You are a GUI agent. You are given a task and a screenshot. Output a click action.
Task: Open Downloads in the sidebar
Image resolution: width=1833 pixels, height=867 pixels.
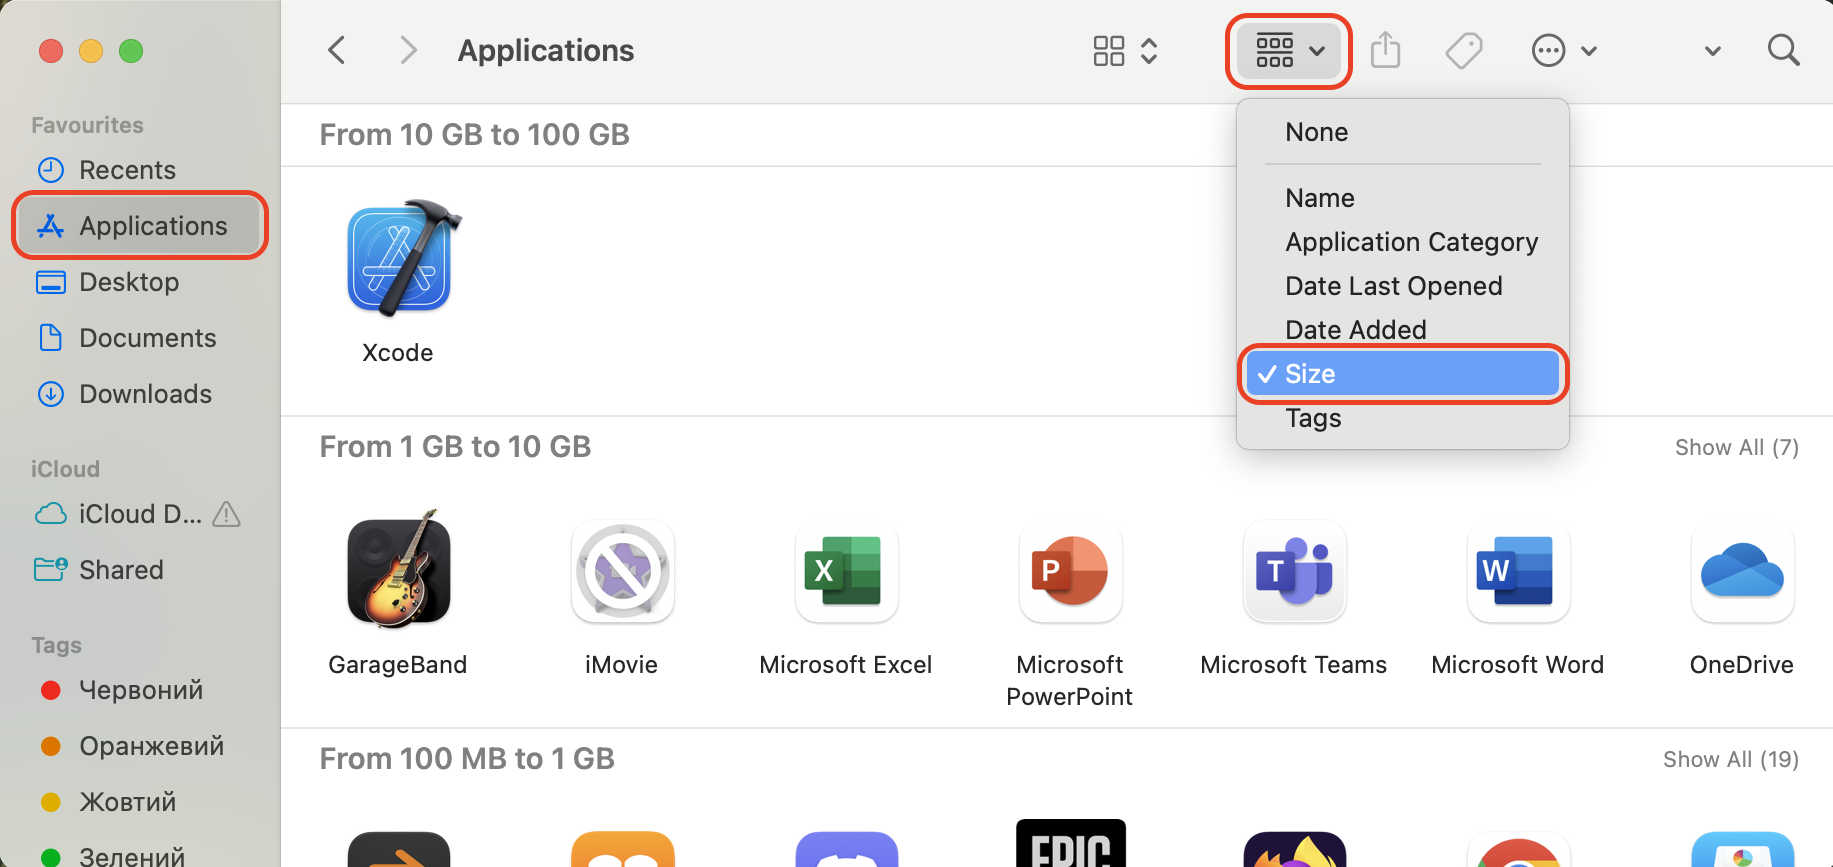[x=140, y=394]
